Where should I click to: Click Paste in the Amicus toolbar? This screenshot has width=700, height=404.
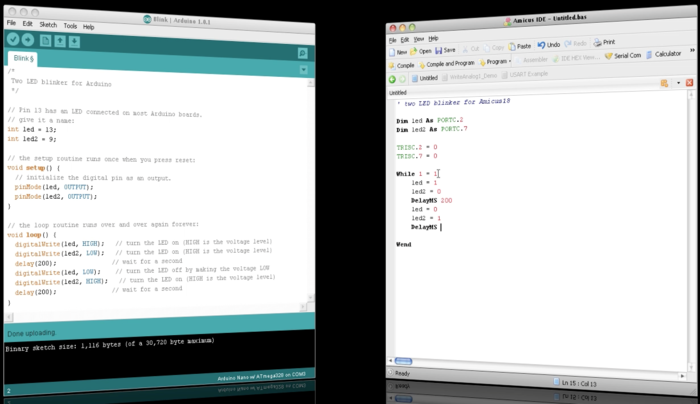coord(520,46)
